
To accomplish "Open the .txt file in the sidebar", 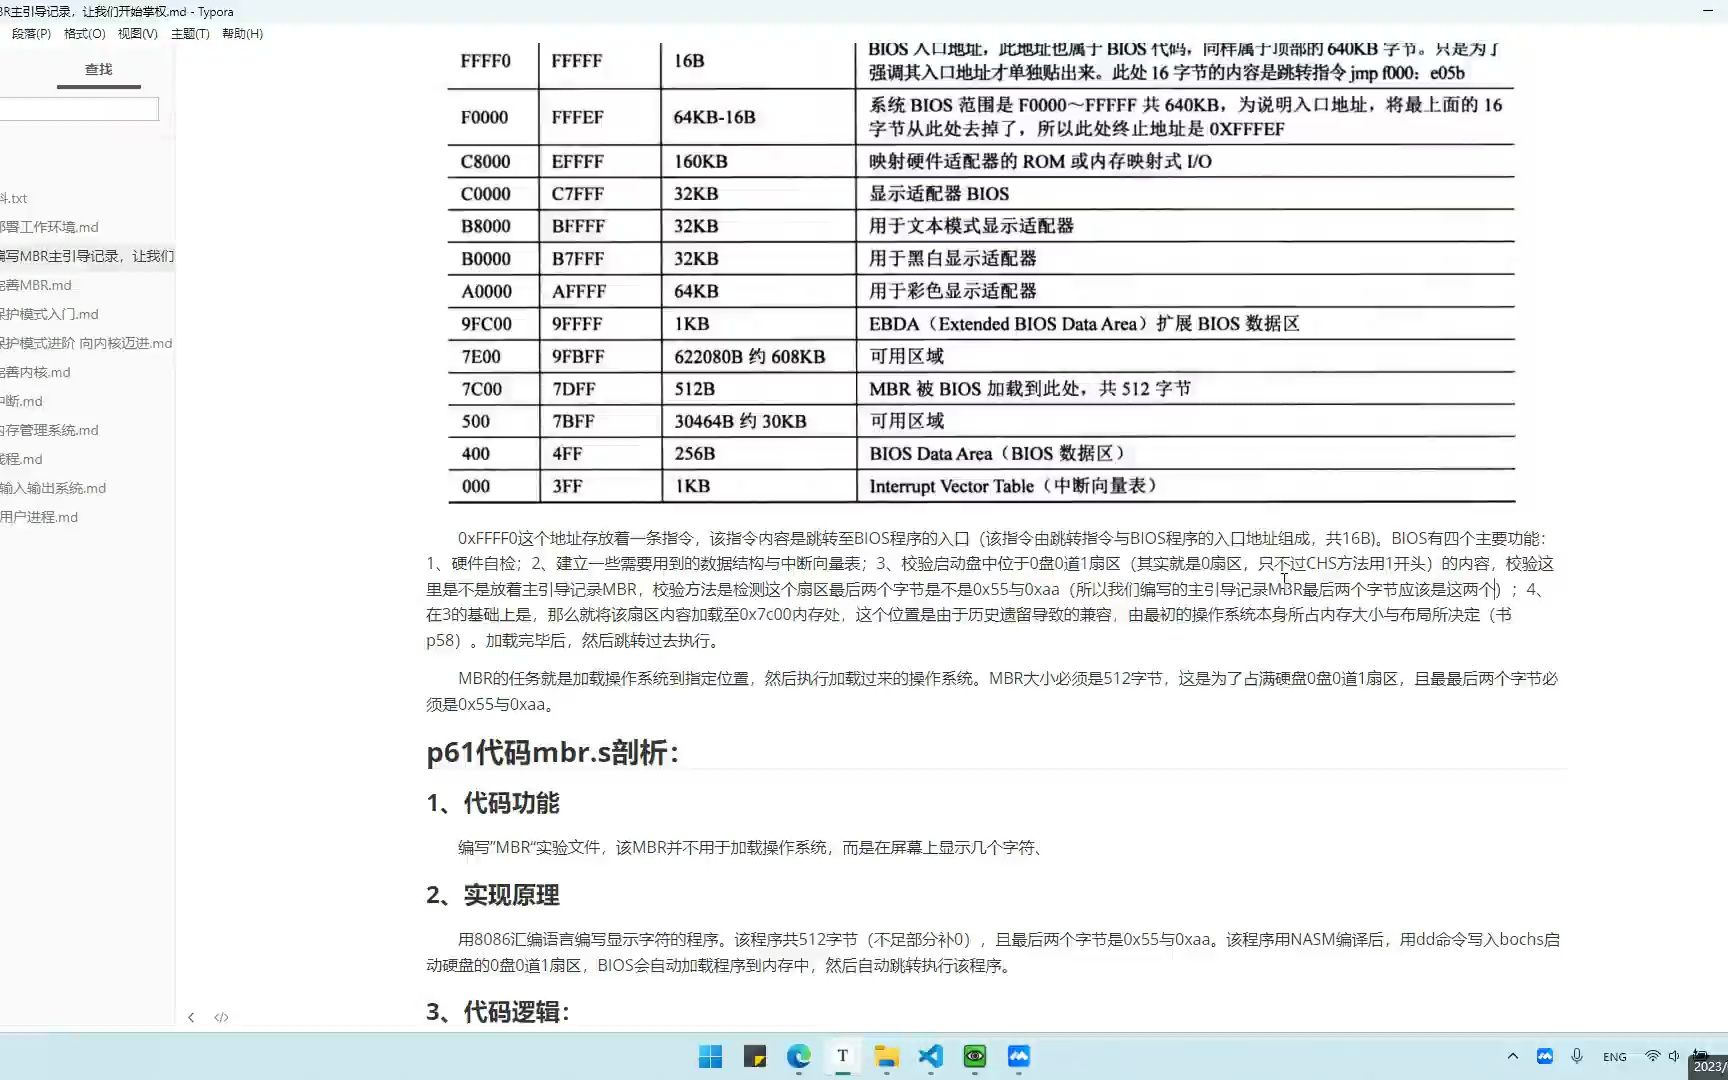I will click(x=14, y=198).
